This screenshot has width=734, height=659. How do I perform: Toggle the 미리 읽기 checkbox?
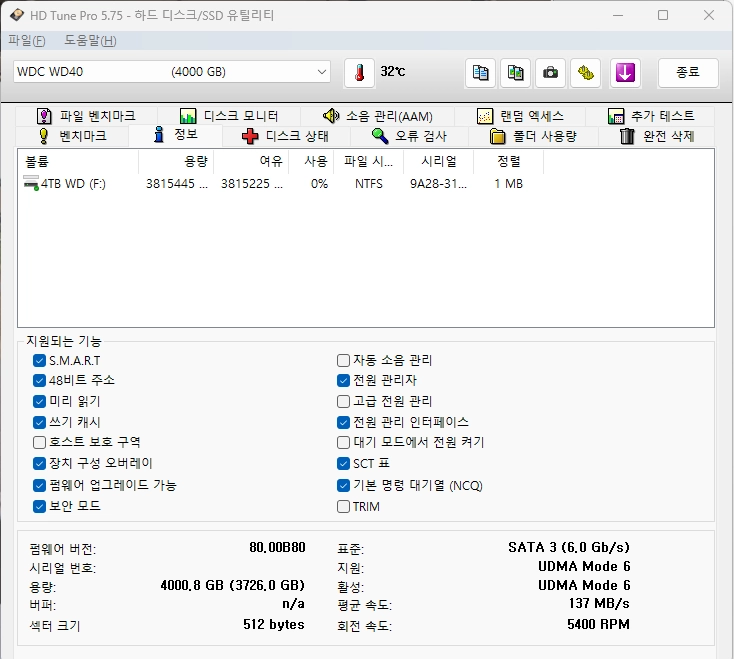coord(39,402)
